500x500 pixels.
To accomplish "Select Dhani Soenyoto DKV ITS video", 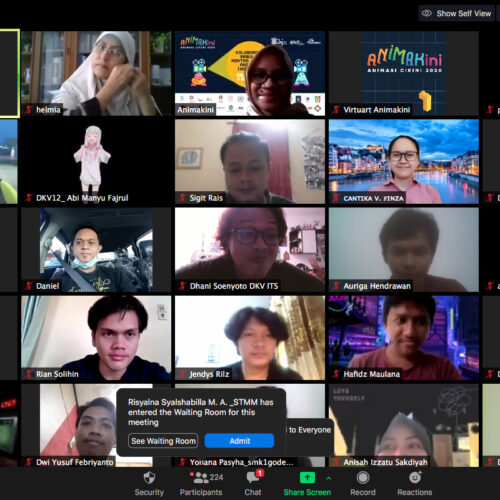I will click(250, 250).
